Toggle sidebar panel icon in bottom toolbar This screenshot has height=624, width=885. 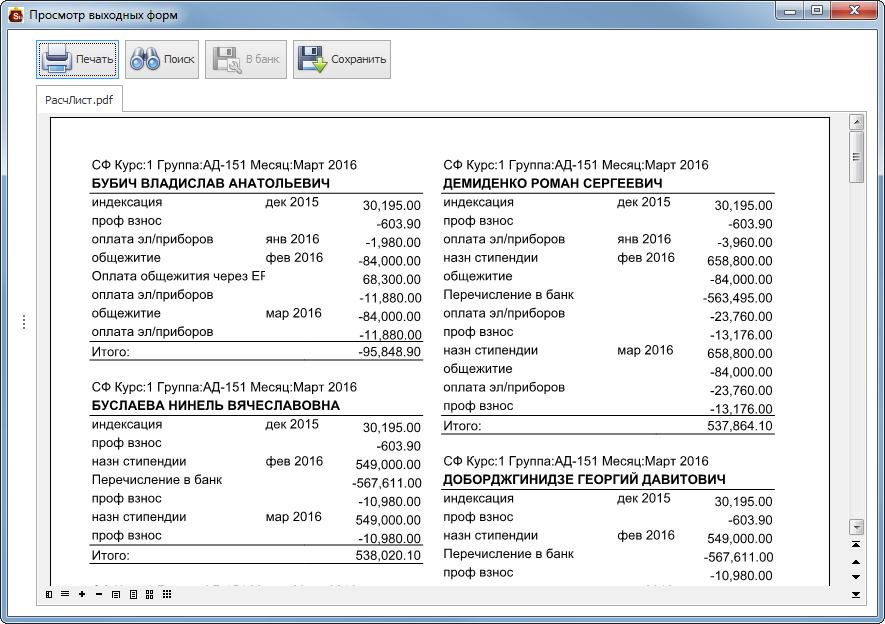point(49,594)
